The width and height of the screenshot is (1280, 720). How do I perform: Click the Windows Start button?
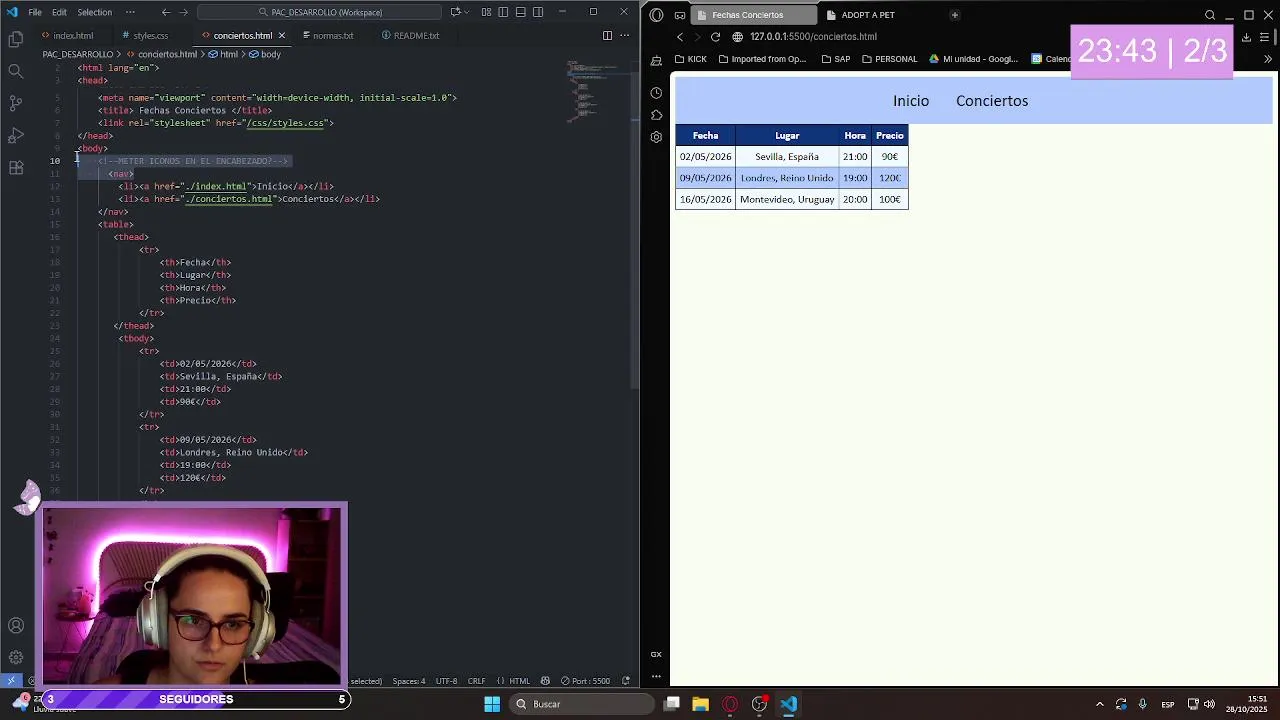click(492, 704)
